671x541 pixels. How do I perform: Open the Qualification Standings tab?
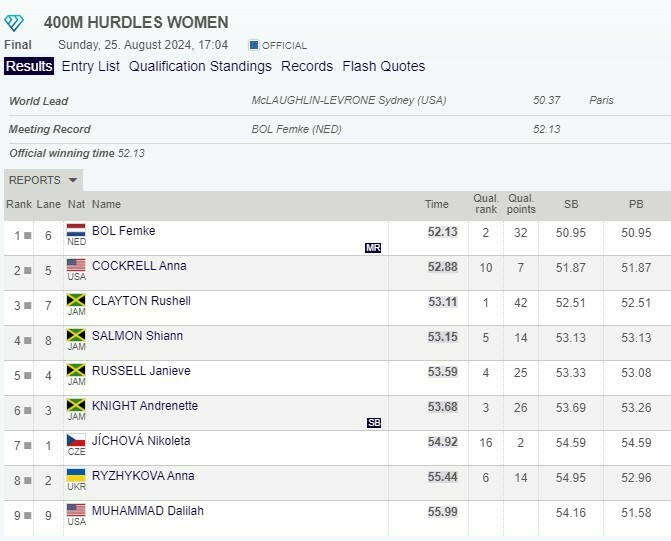tap(200, 66)
